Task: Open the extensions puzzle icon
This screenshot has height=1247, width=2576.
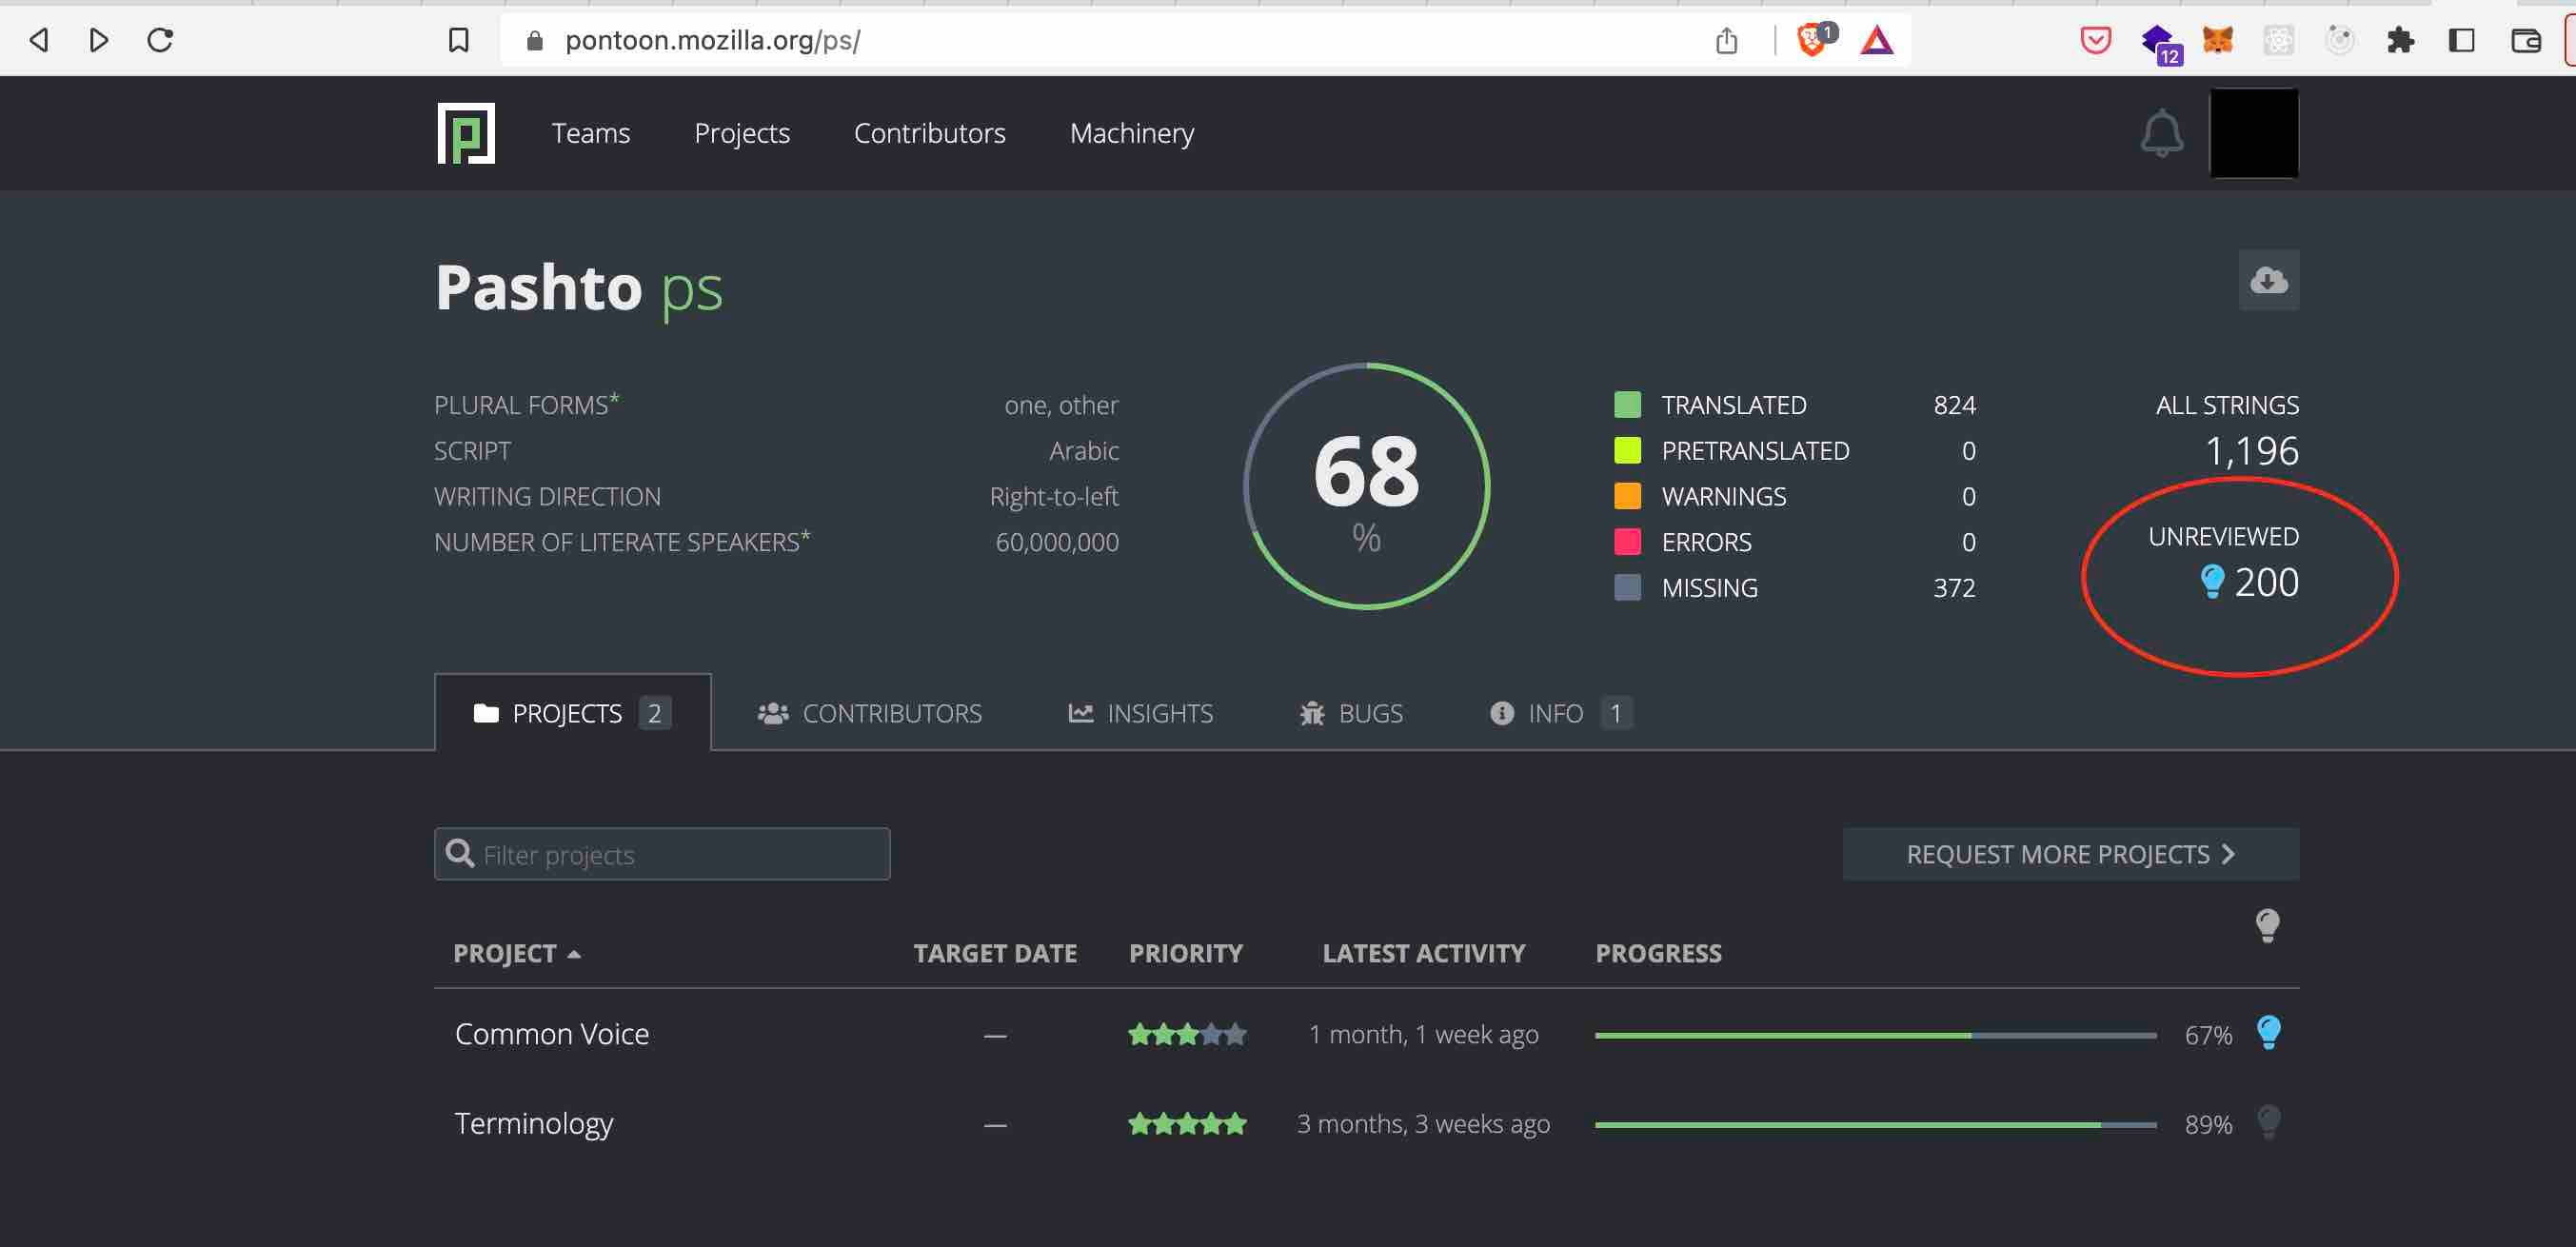Action: click(2400, 40)
